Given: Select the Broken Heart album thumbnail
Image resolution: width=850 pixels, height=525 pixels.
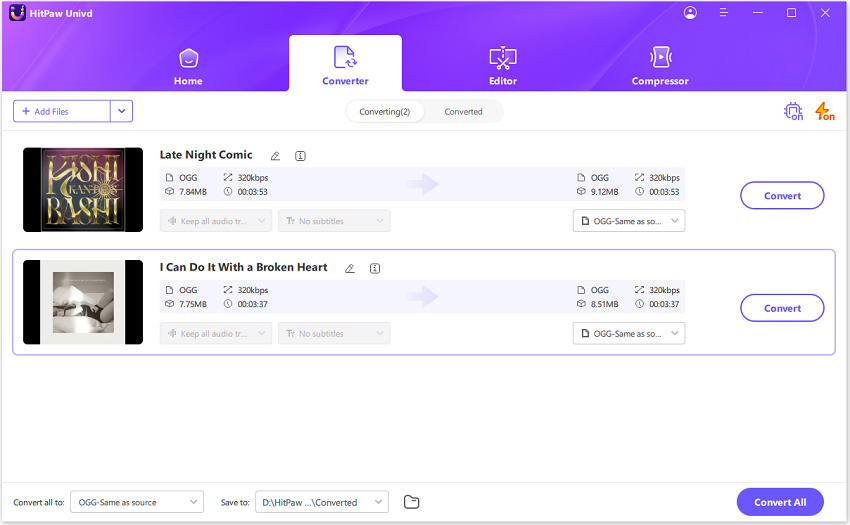Looking at the screenshot, I should point(83,302).
